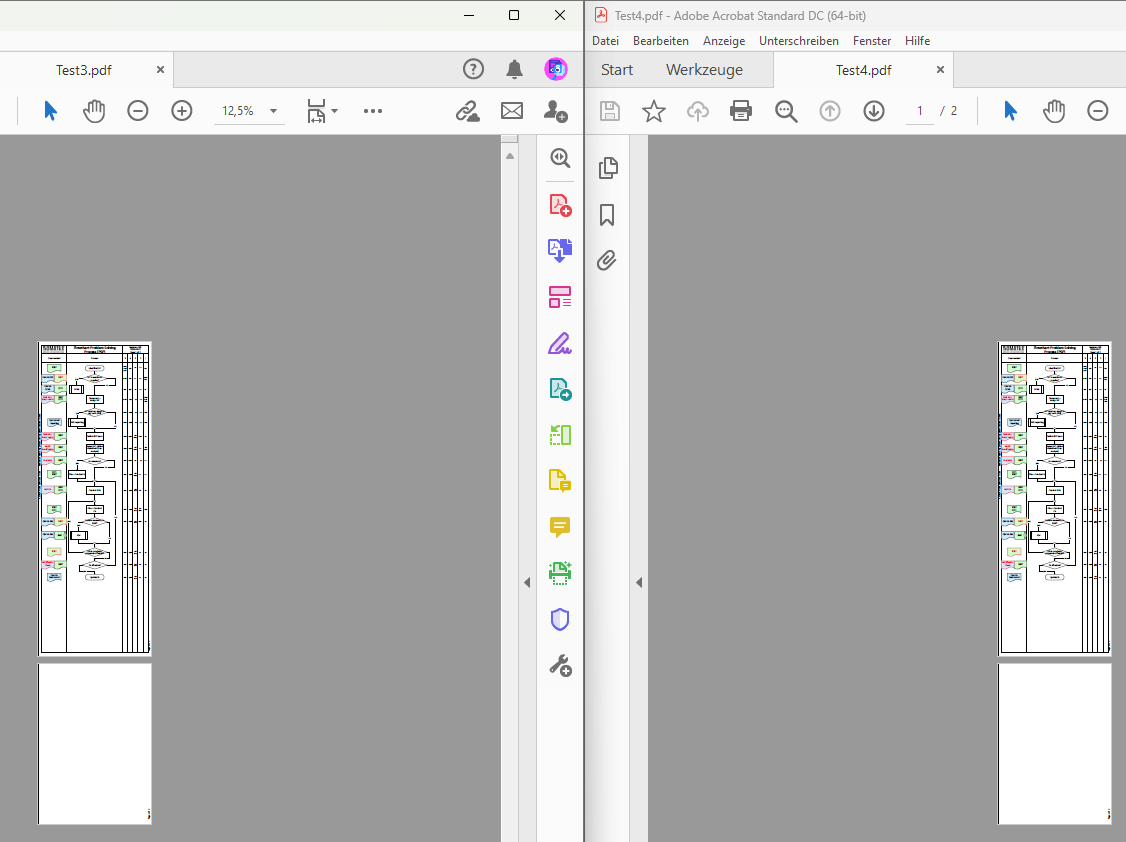This screenshot has height=842, width=1126.
Task: View notifications bell
Action: (515, 70)
